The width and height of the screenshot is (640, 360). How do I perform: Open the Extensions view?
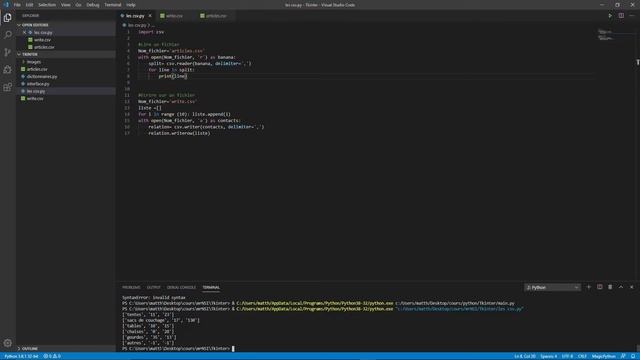pyautogui.click(x=7, y=87)
